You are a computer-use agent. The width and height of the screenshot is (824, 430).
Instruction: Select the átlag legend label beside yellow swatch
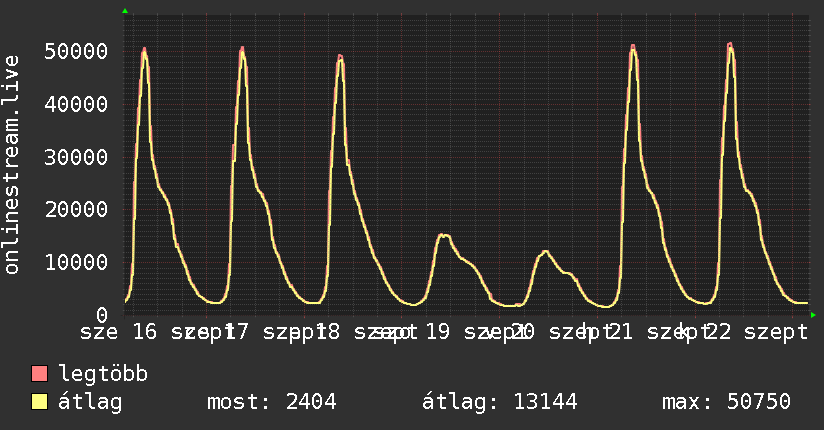(90, 402)
